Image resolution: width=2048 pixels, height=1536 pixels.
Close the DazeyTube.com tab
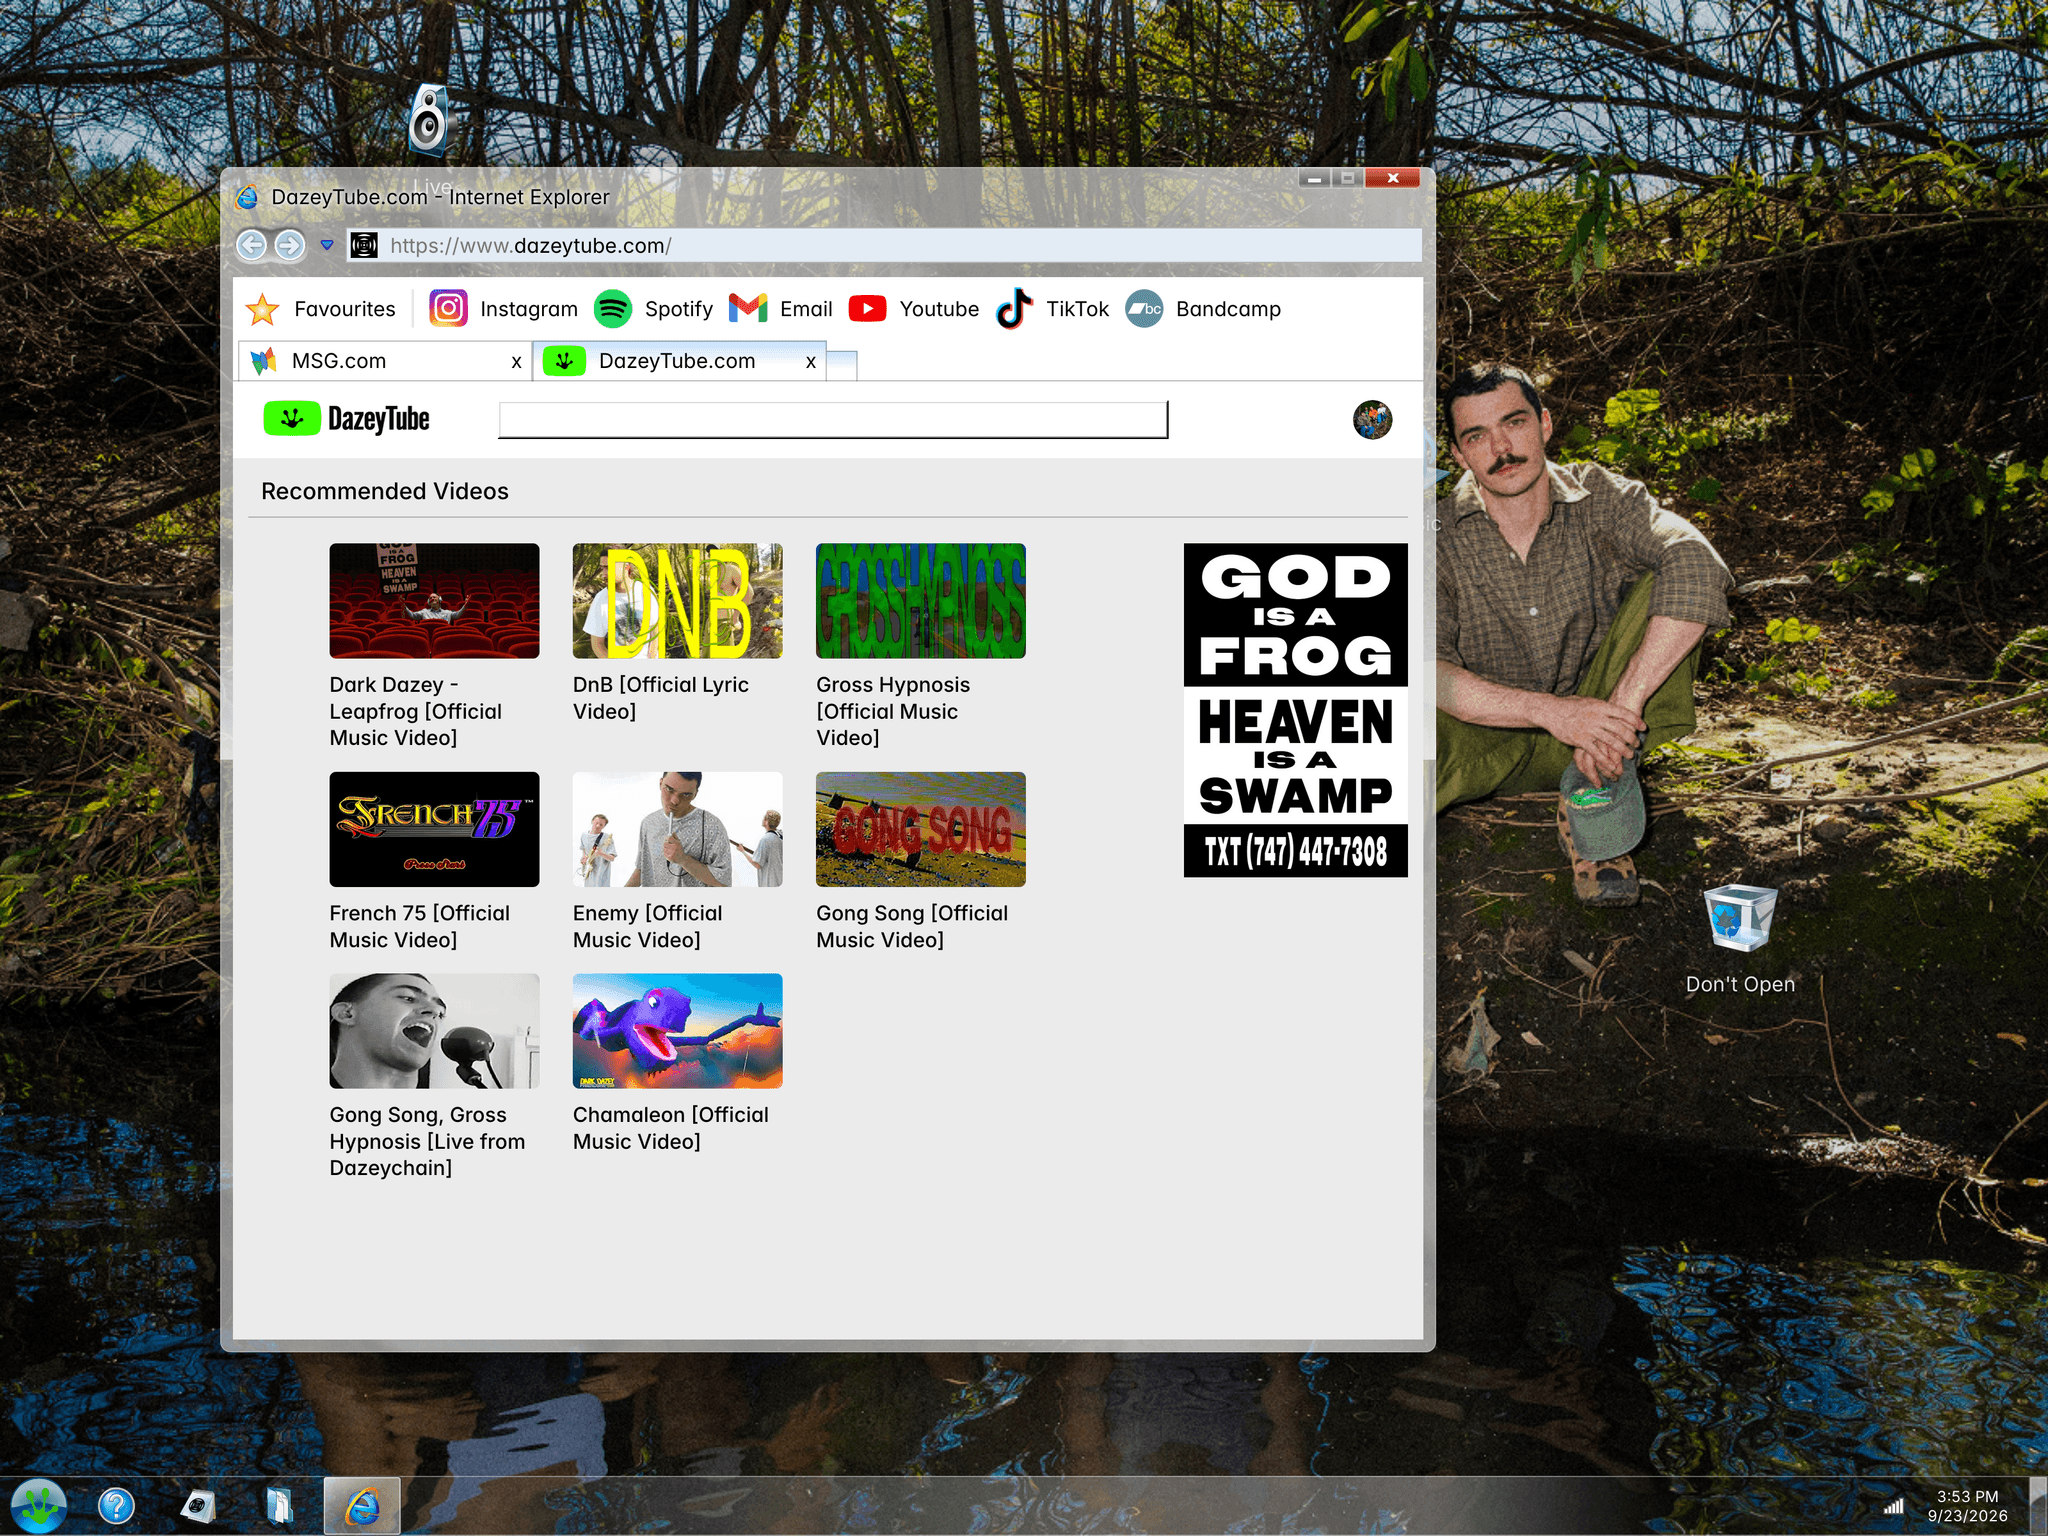(811, 362)
